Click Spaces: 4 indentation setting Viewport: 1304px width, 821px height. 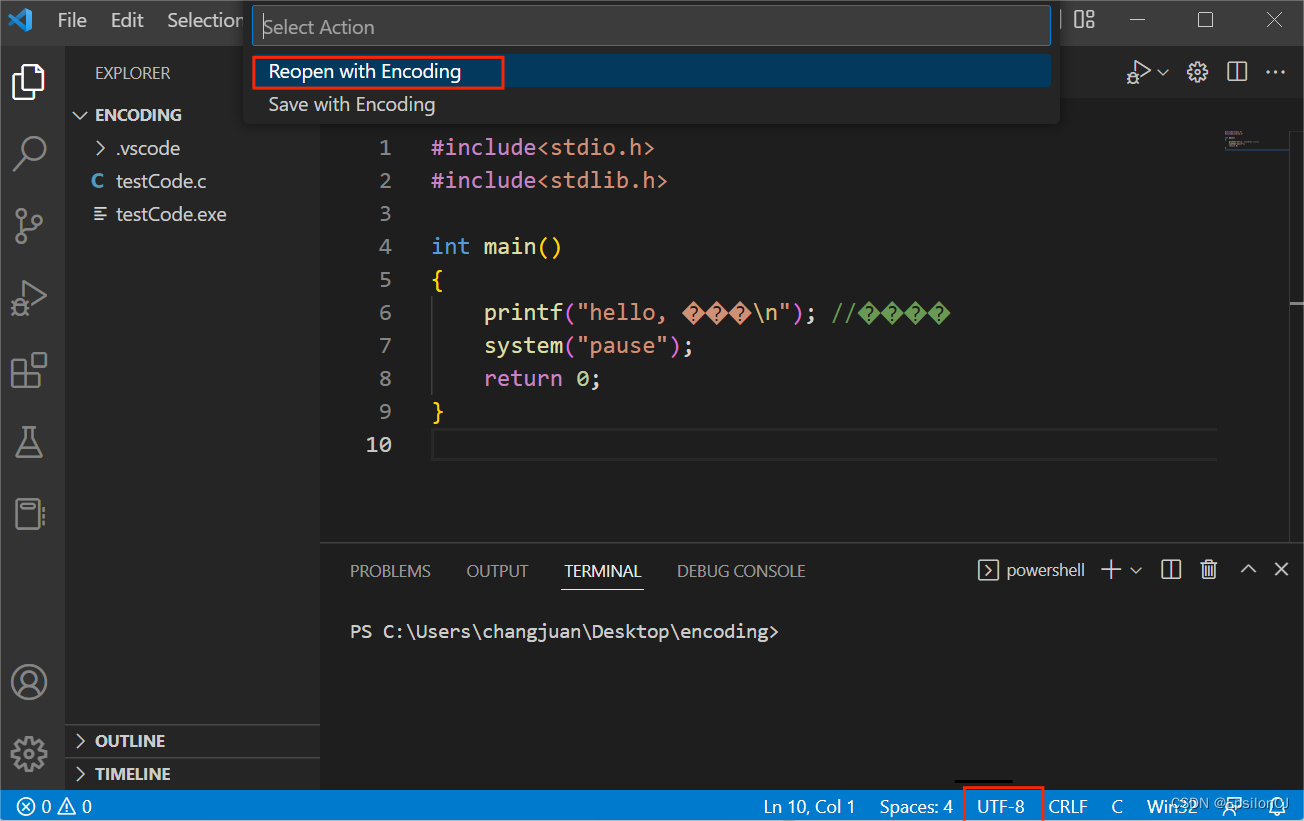tap(916, 806)
